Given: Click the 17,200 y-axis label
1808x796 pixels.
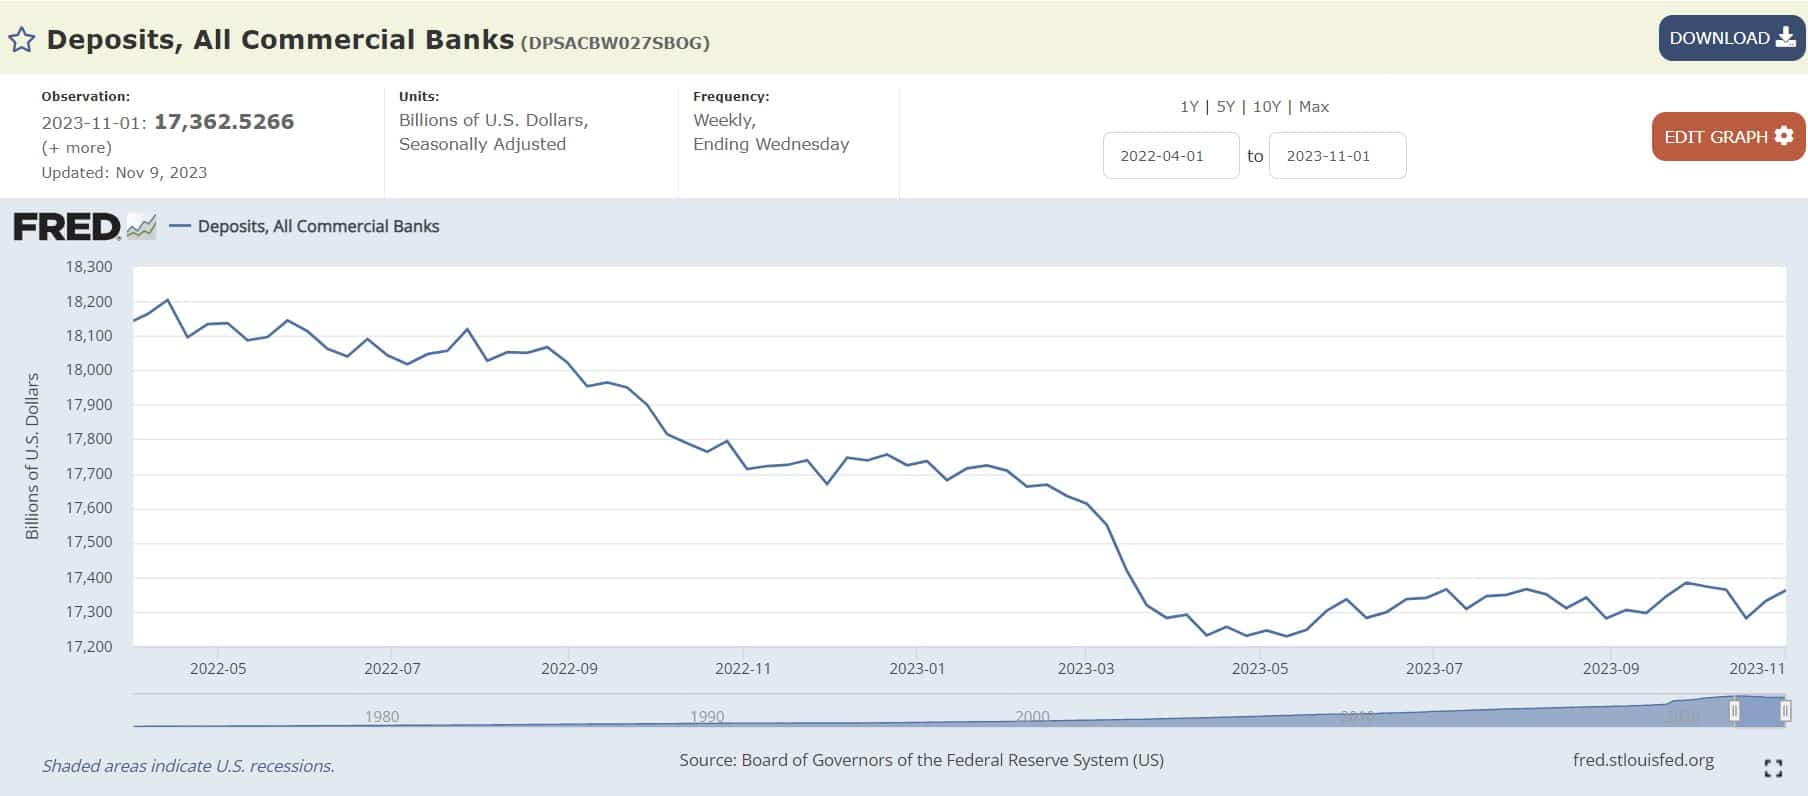Looking at the screenshot, I should (89, 647).
